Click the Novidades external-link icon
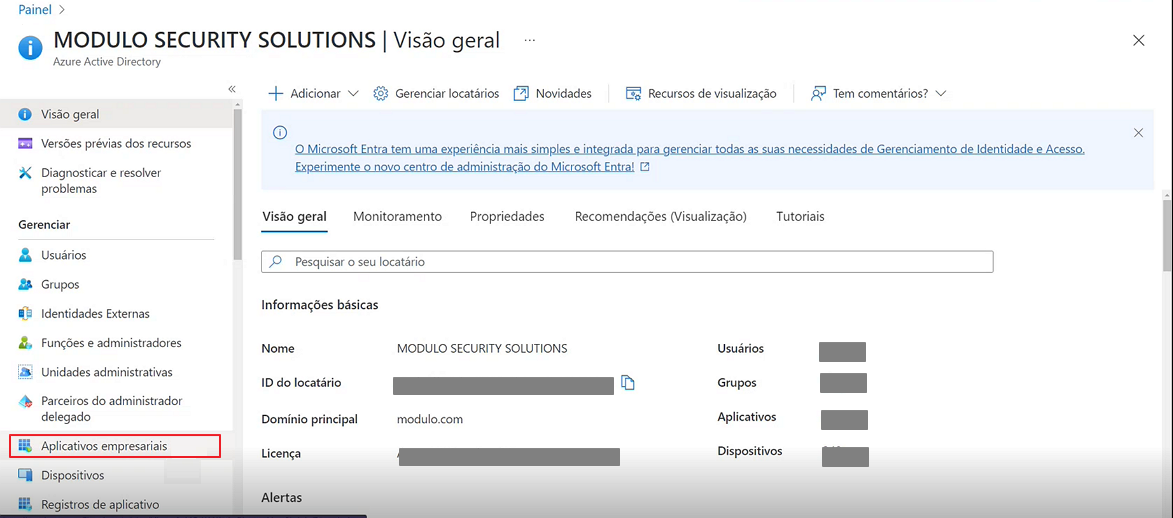 click(521, 94)
